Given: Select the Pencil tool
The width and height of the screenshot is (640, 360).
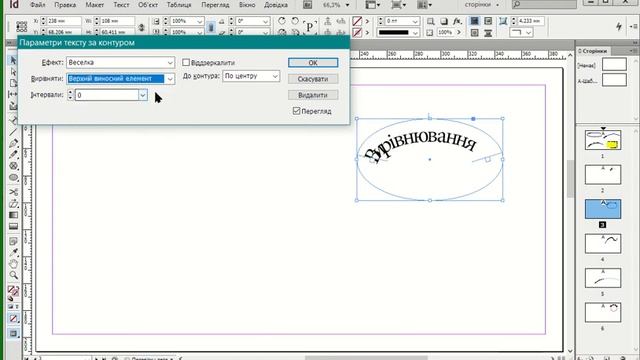Looking at the screenshot, I should [x=13, y=154].
